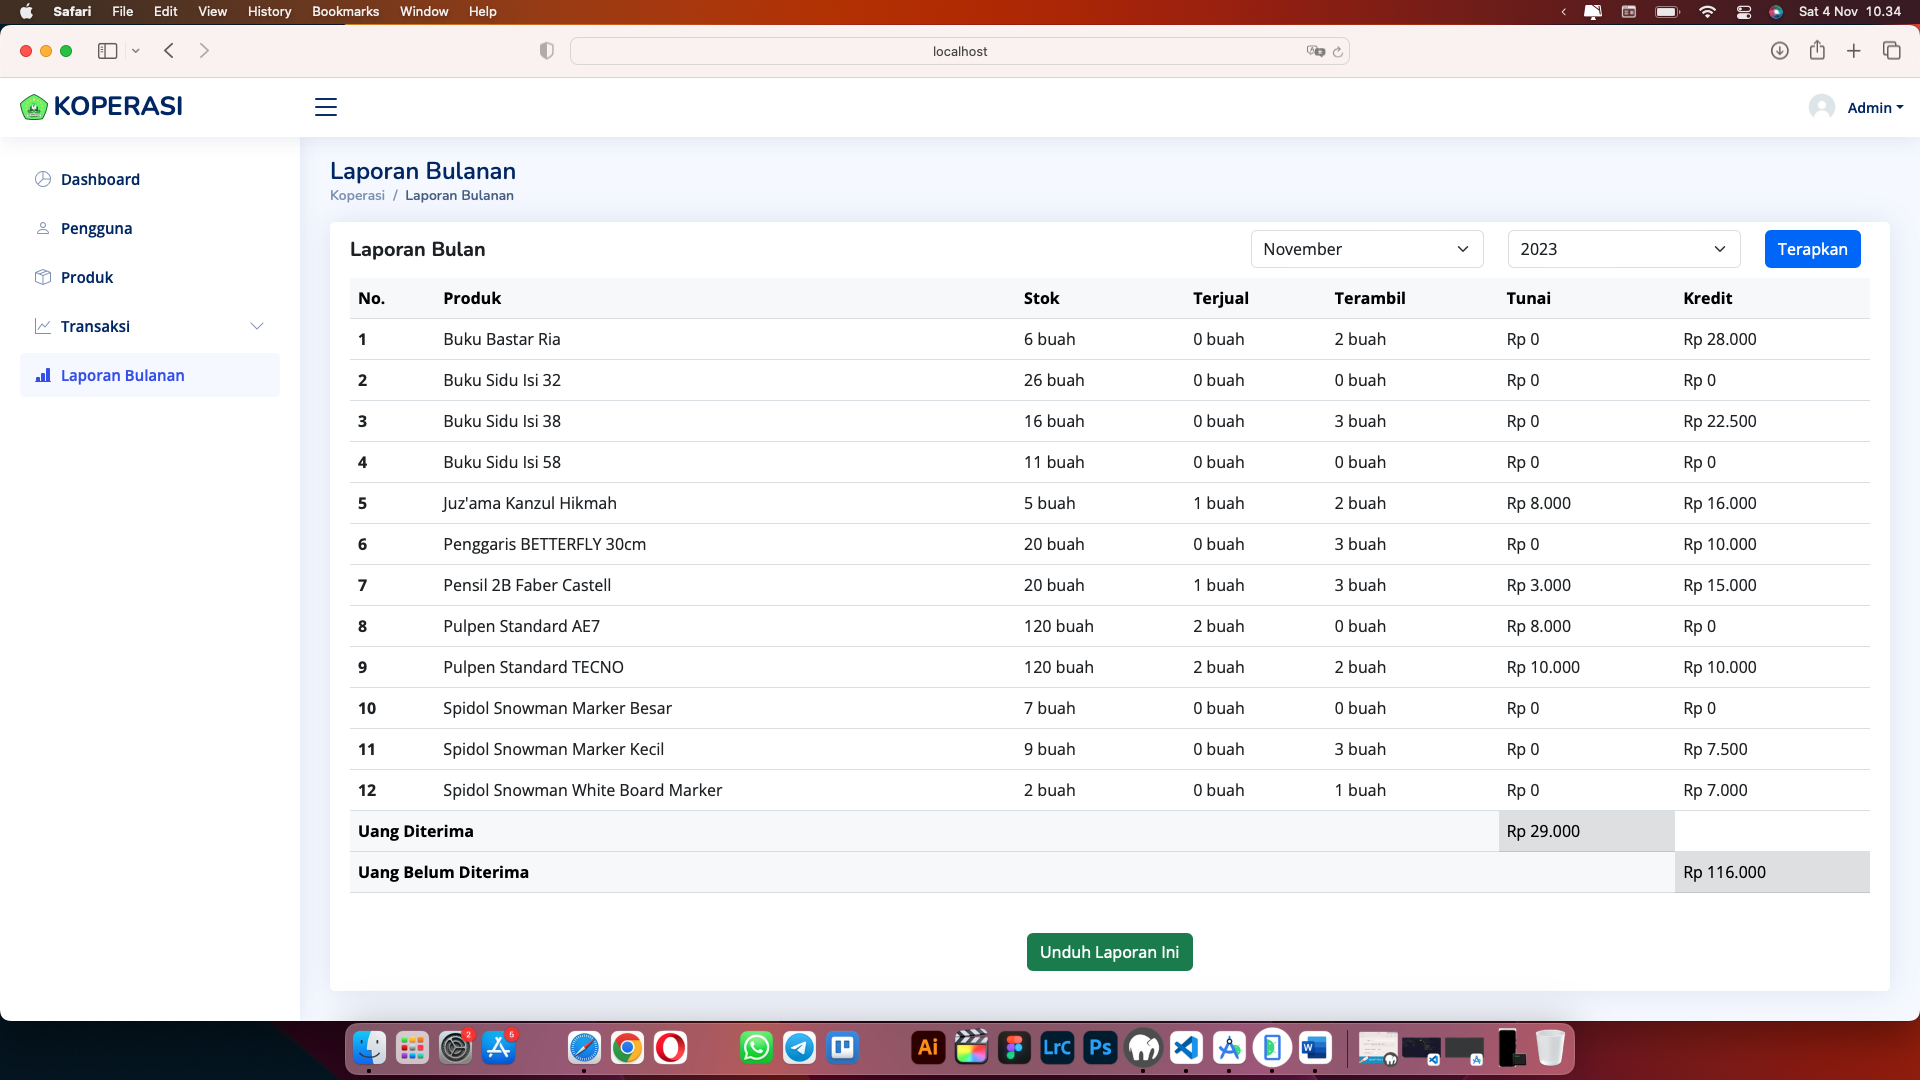Open the Bookmarks menu
This screenshot has height=1080, width=1920.
coord(345,11)
